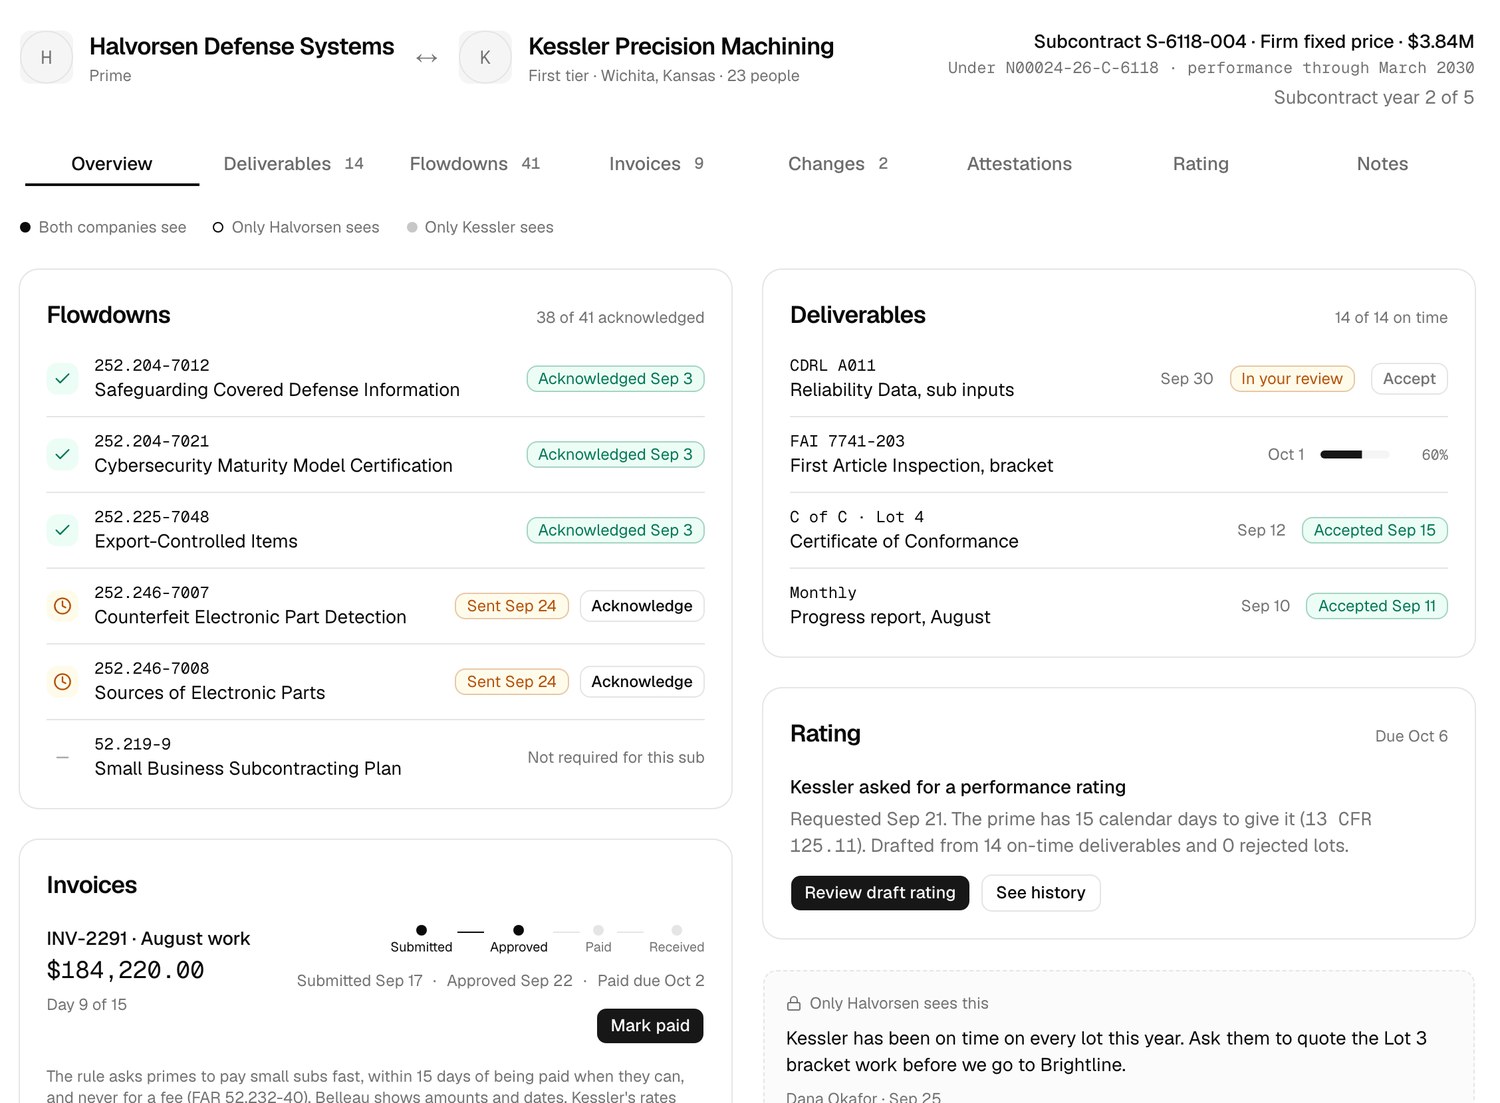
Task: Click See history in Rating card
Action: coord(1041,893)
